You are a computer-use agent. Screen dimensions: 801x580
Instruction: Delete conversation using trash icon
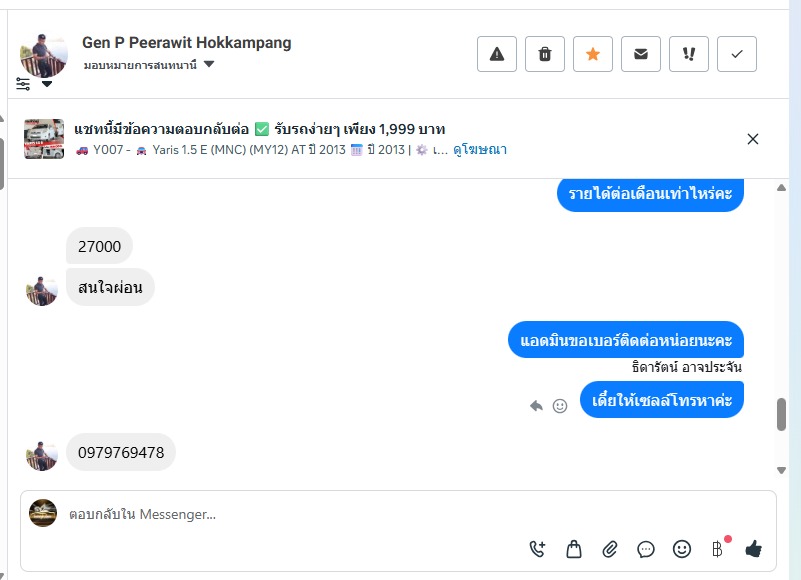545,54
